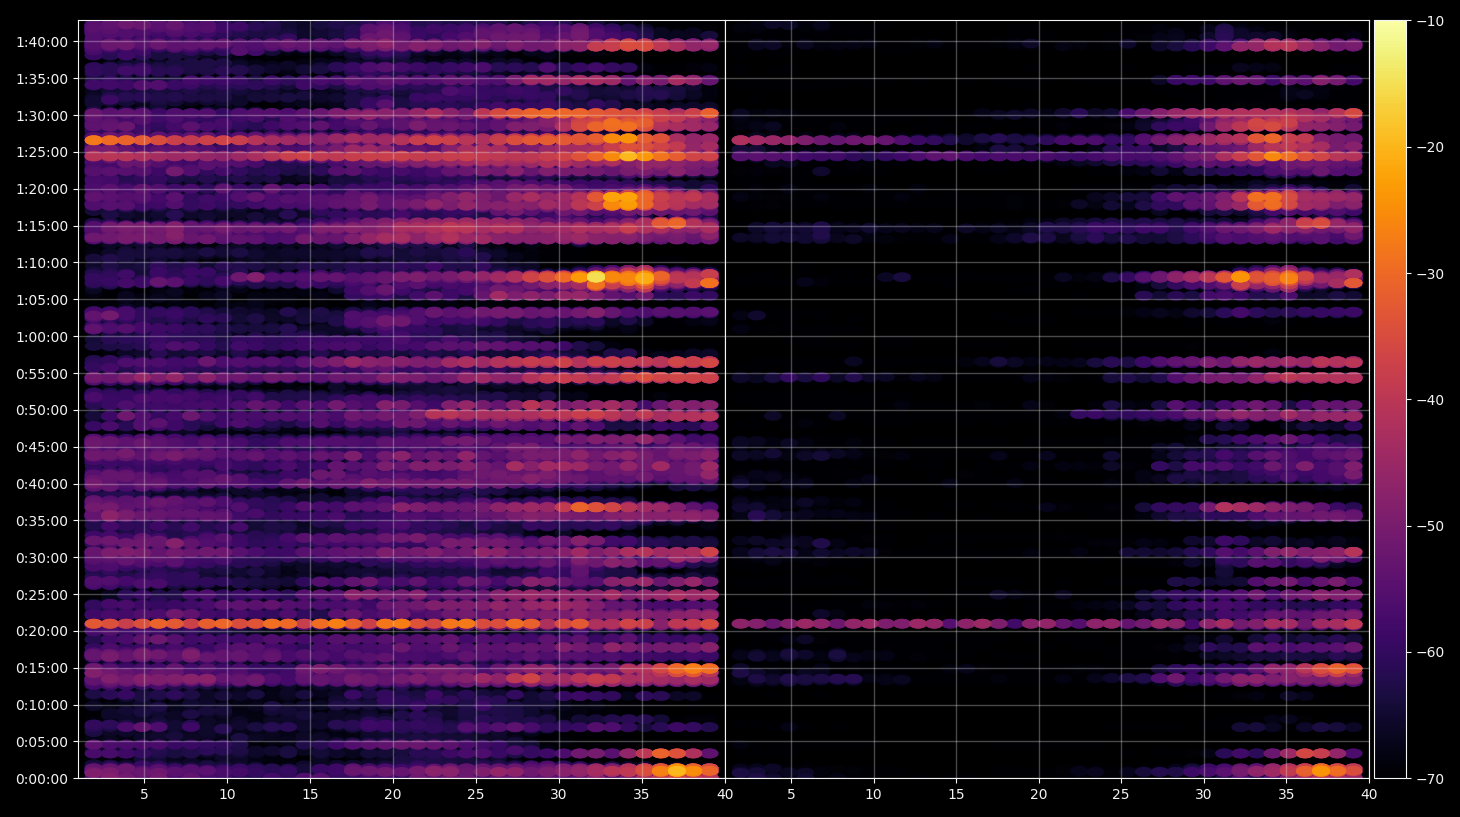Screen dimensions: 1460x817
Task: Click the 0:30:00 time axis label
Action: pyautogui.click(x=42, y=558)
